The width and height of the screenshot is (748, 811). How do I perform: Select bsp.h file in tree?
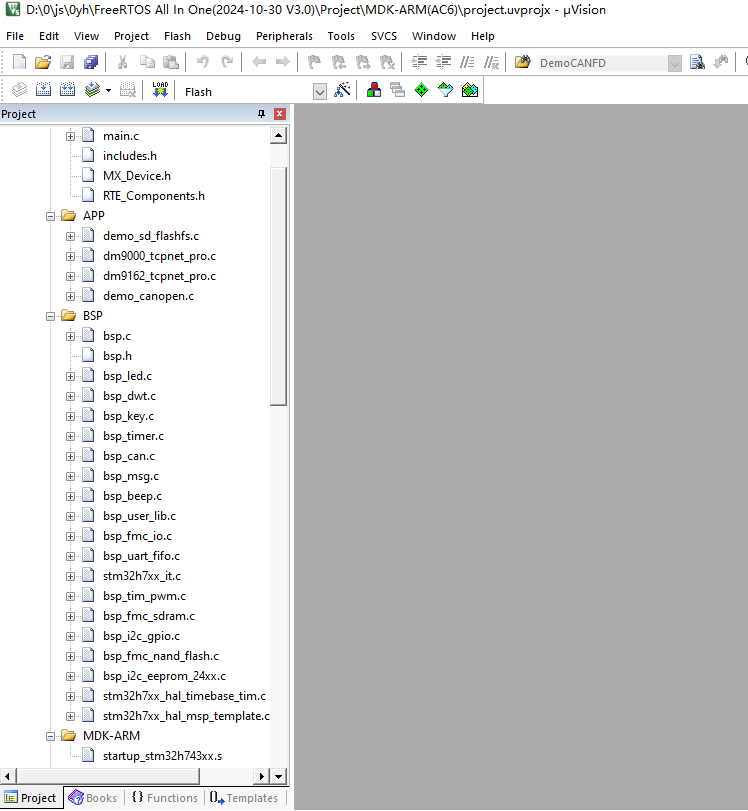click(x=117, y=356)
